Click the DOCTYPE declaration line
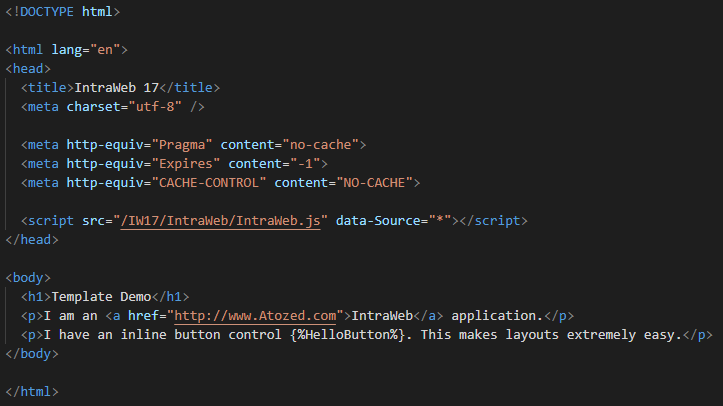 tap(62, 12)
